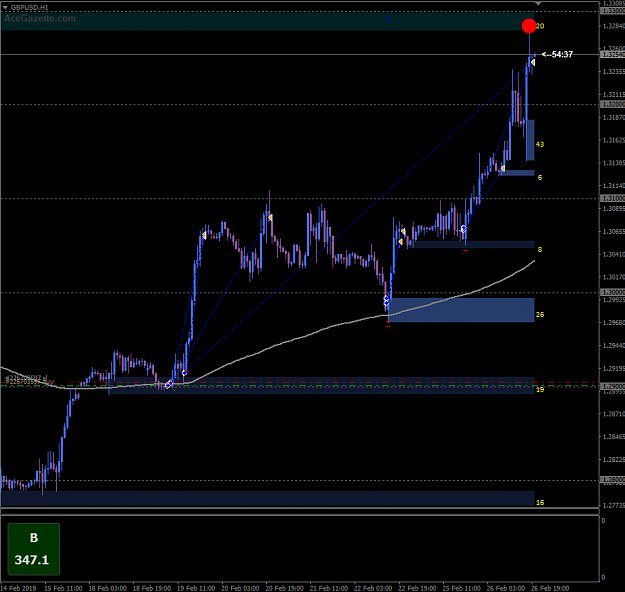The image size is (625, 592).
Task: Click the 1.32000 round level price label
Action: point(612,104)
